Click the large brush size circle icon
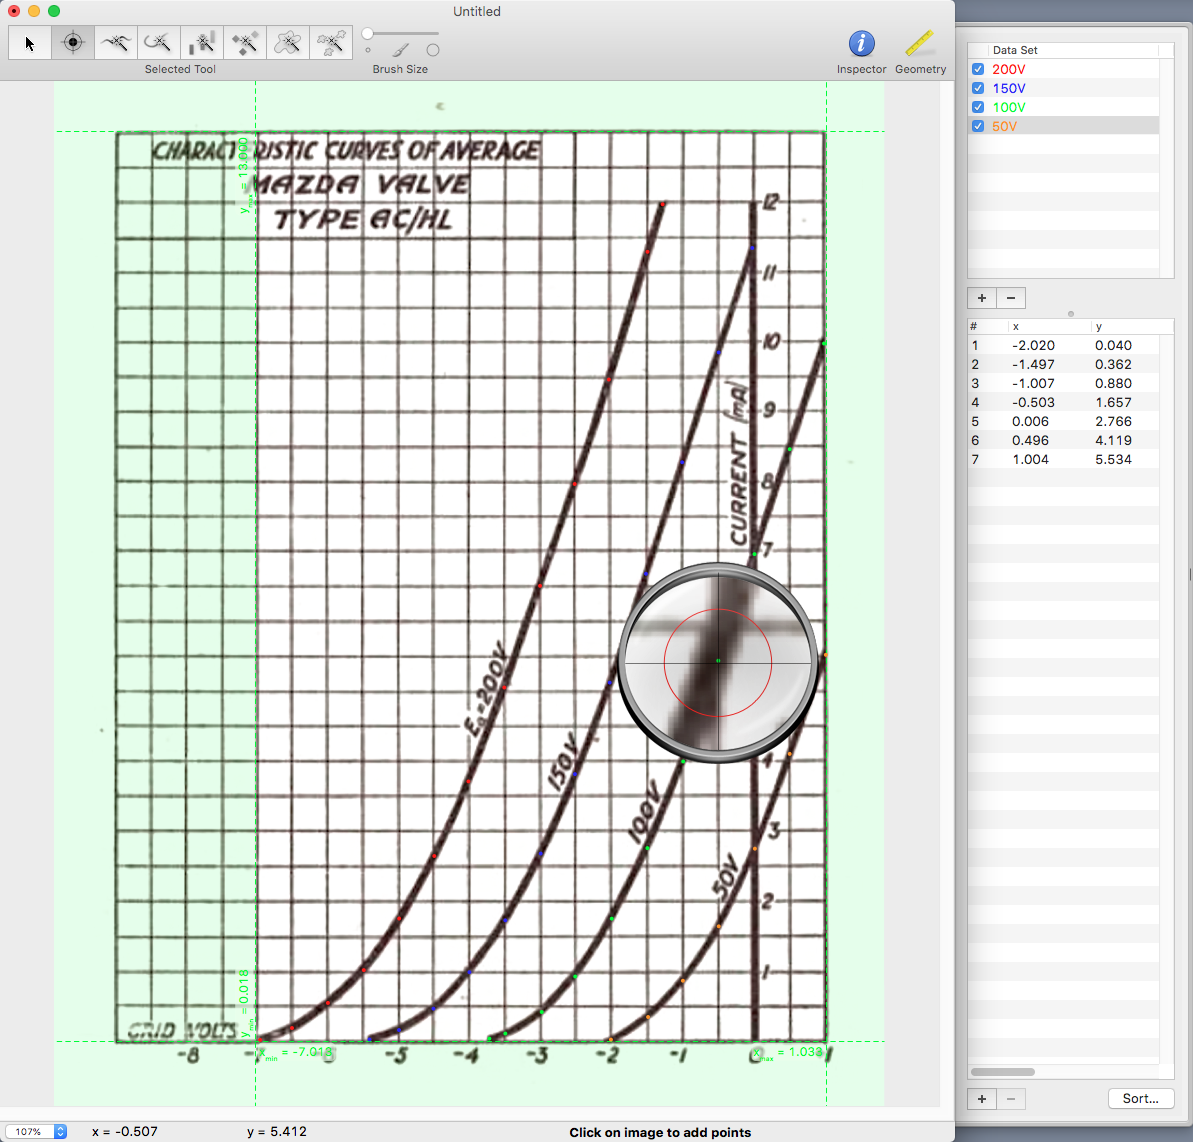Screen dimensions: 1193x1142 point(433,50)
